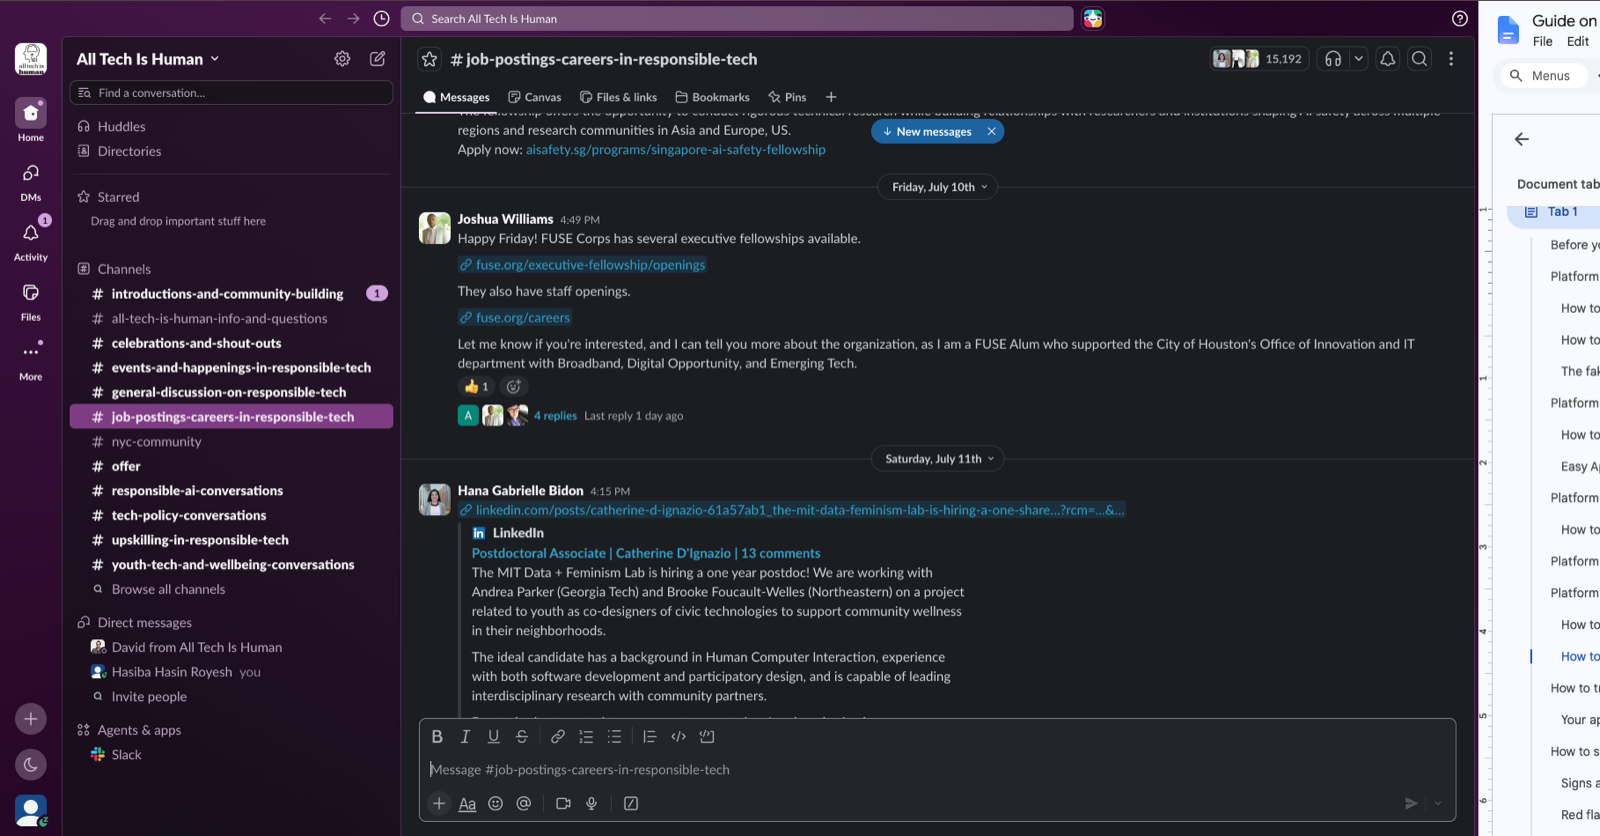Toggle italic formatting

[465, 736]
